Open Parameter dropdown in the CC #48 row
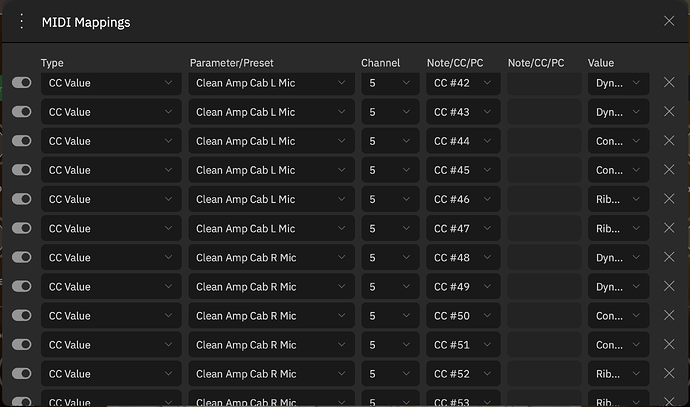Image resolution: width=690 pixels, height=407 pixels. coord(272,257)
